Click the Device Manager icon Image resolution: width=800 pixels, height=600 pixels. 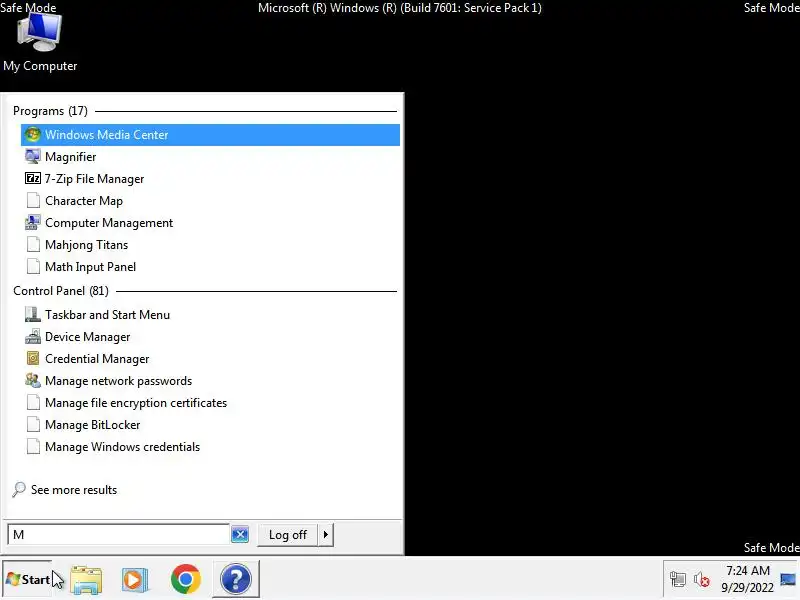tap(33, 337)
